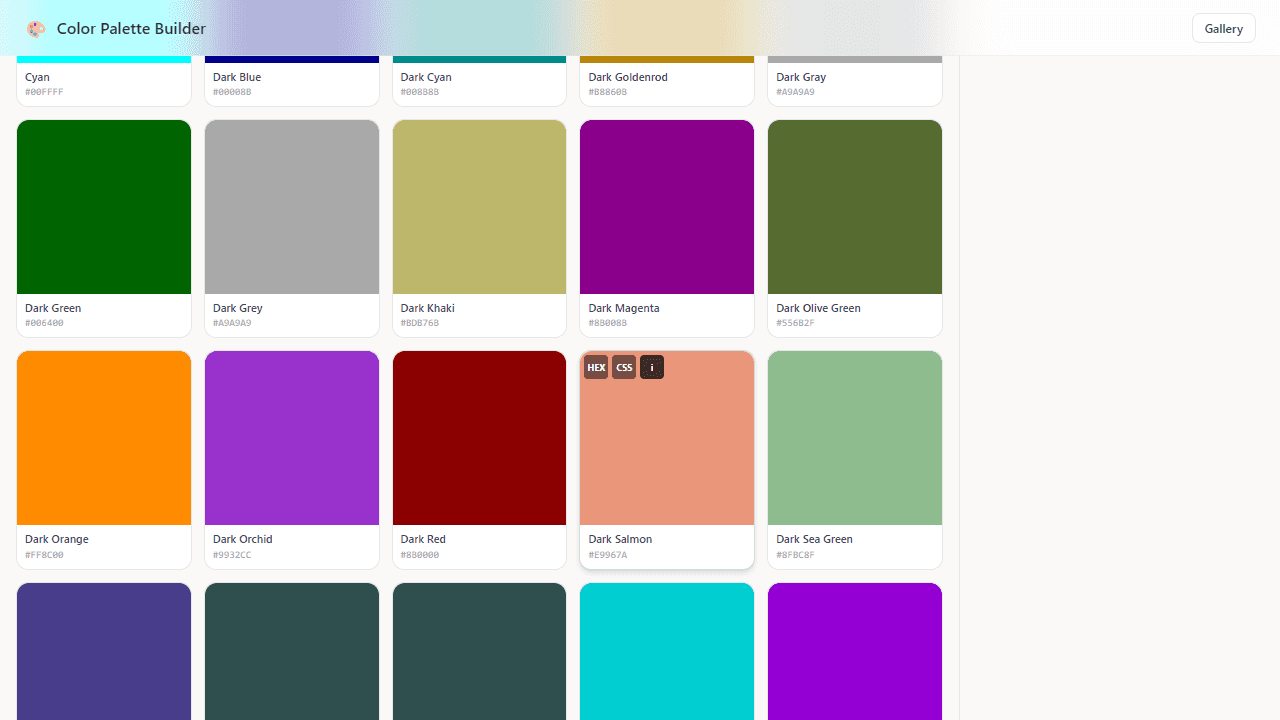Viewport: 1280px width, 720px height.
Task: Click the dark violet swatch in bottom row
Action: point(855,651)
